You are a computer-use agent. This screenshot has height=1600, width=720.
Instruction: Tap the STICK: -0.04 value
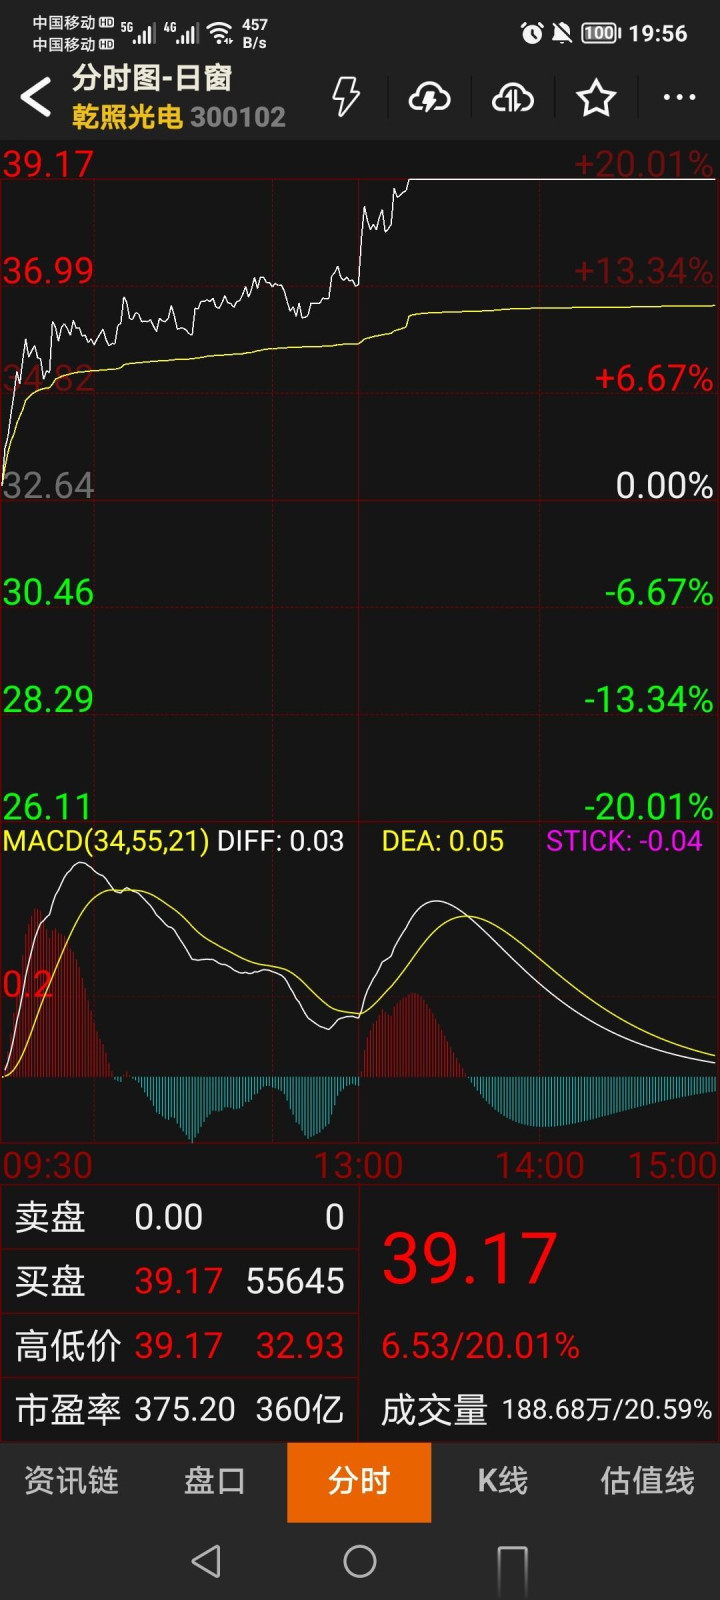point(625,841)
